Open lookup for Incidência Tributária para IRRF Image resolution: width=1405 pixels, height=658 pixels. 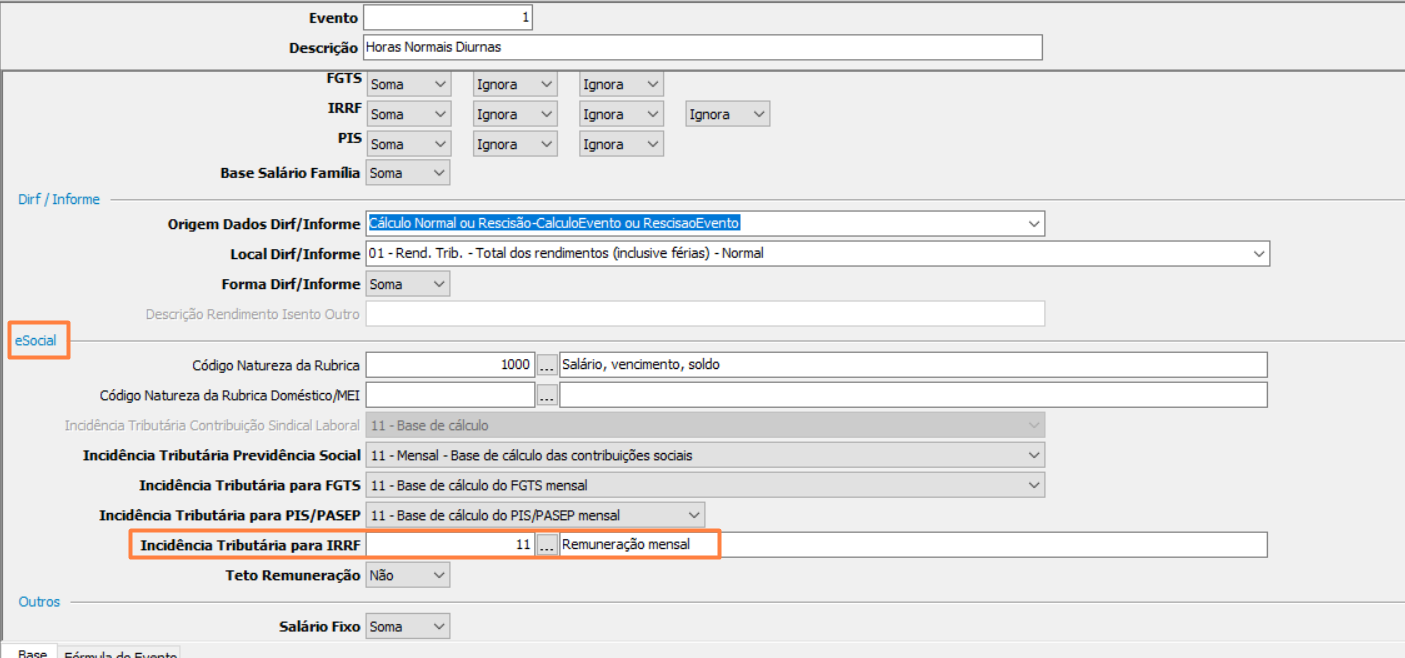point(547,545)
